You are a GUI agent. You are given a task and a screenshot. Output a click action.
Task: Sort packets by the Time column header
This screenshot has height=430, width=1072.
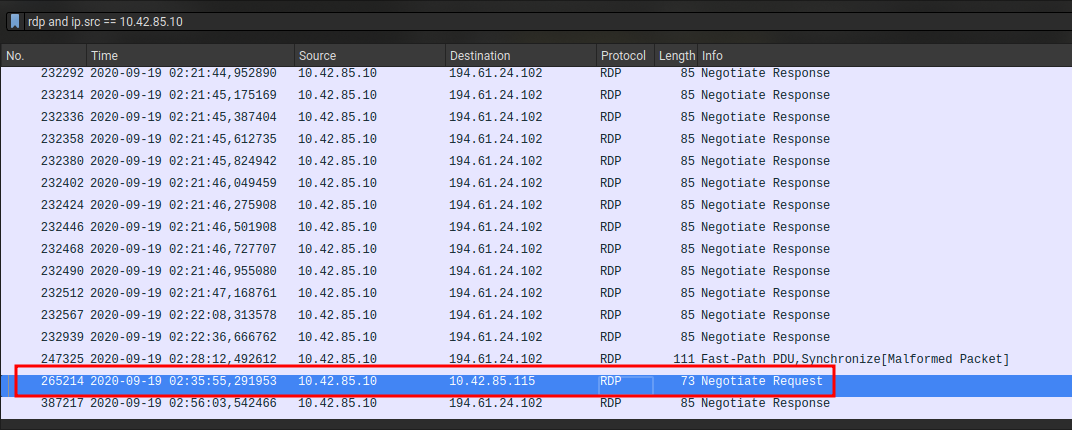click(190, 56)
